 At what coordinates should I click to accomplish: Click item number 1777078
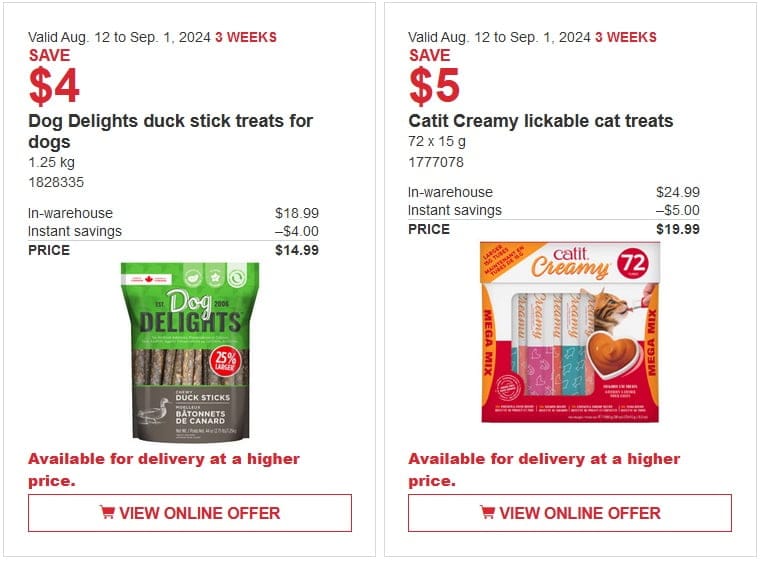click(x=436, y=162)
